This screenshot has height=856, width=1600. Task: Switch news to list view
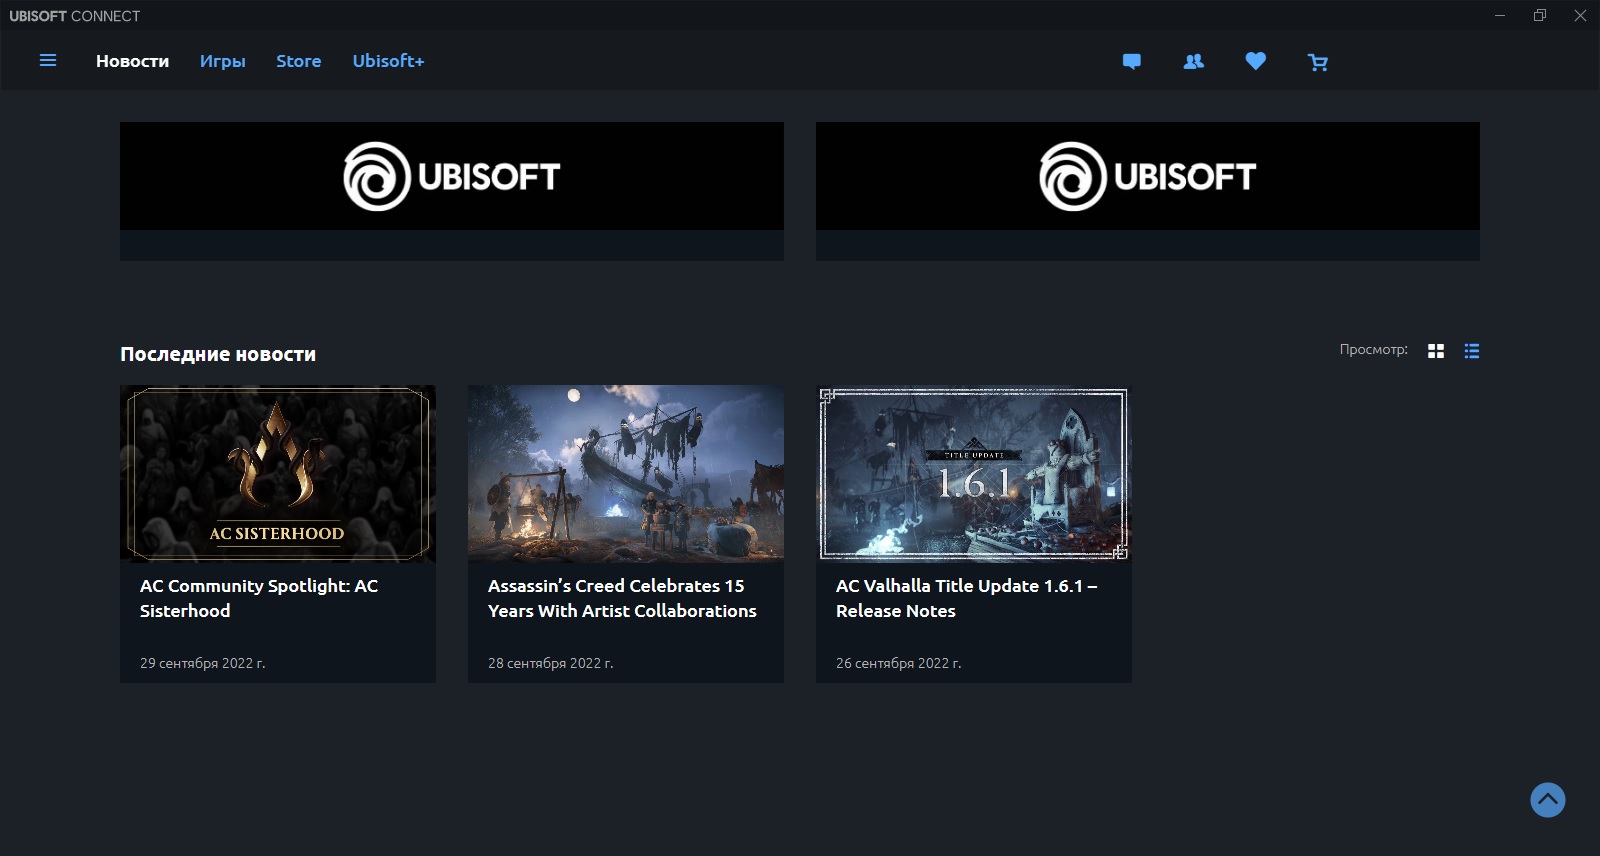(1472, 351)
